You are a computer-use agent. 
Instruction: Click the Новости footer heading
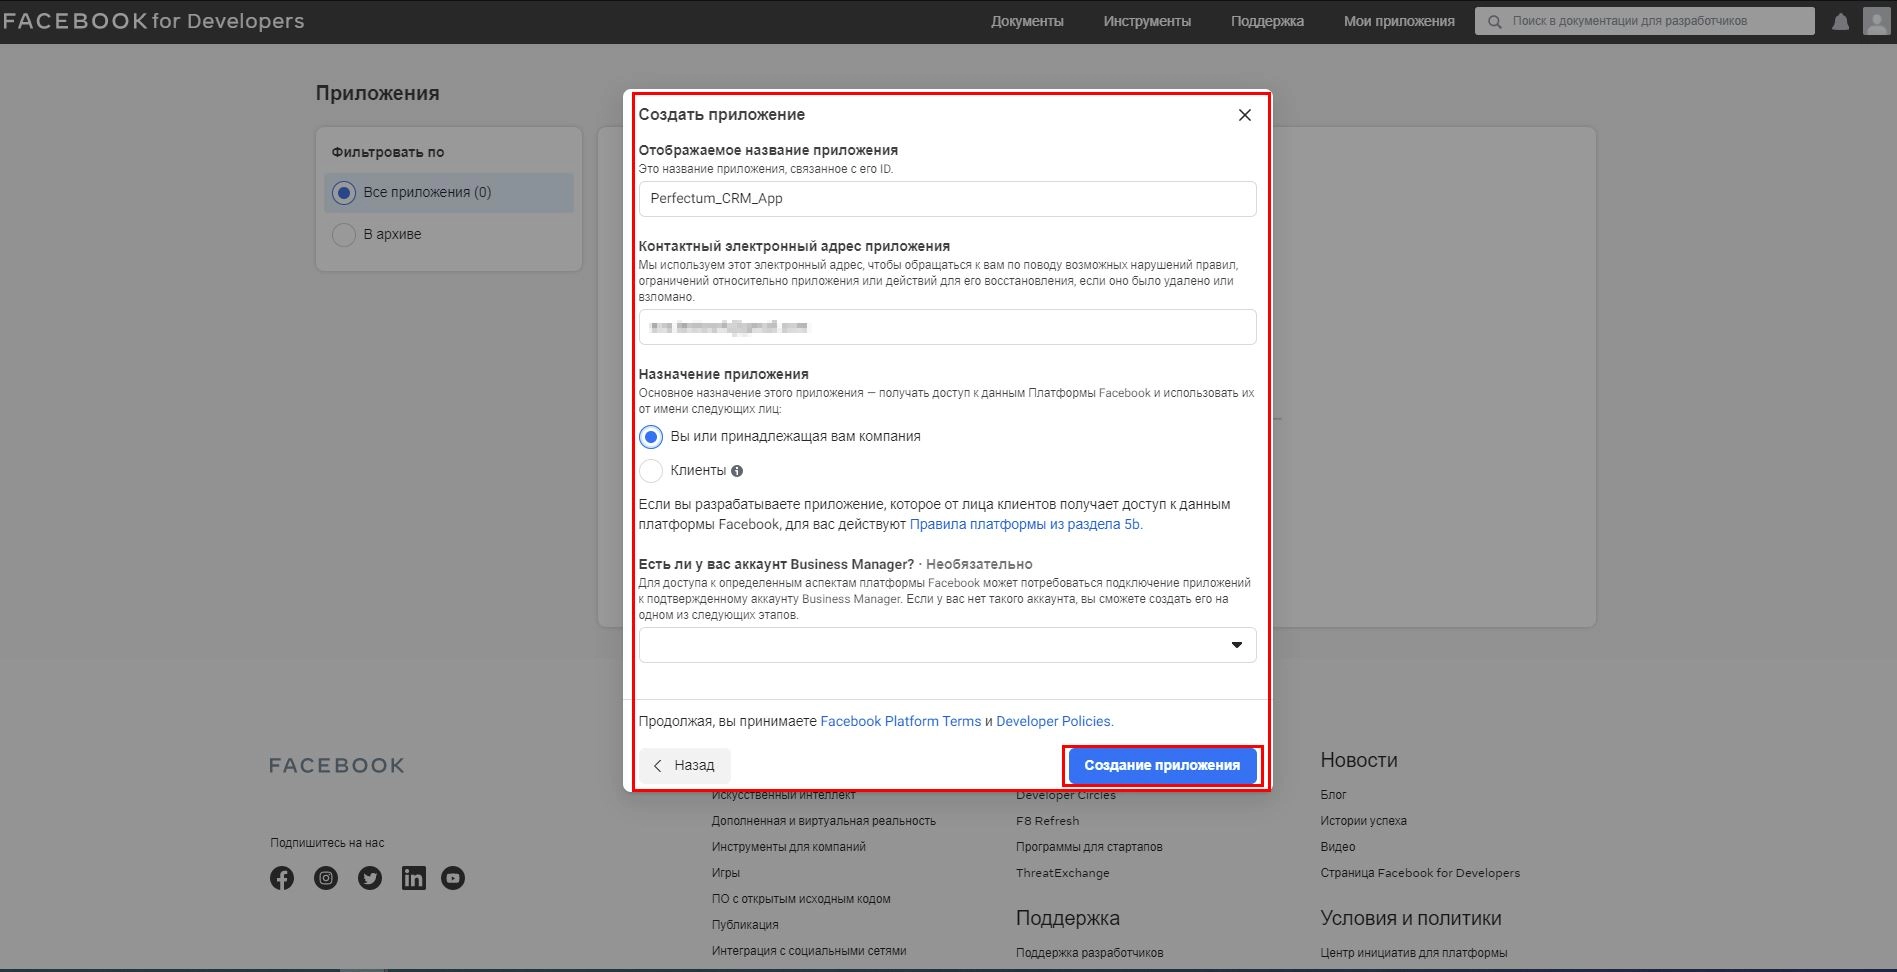pos(1358,760)
